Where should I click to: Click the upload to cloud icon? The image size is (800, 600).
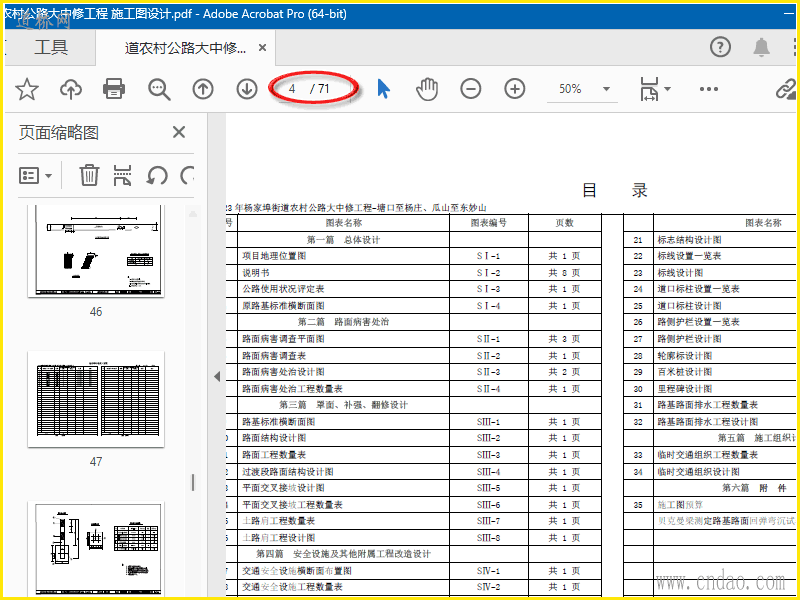[71, 89]
